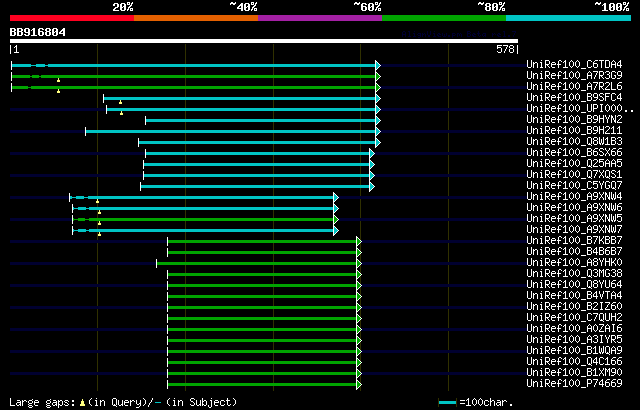Open the UniRef100_B6SX66 label

click(574, 152)
